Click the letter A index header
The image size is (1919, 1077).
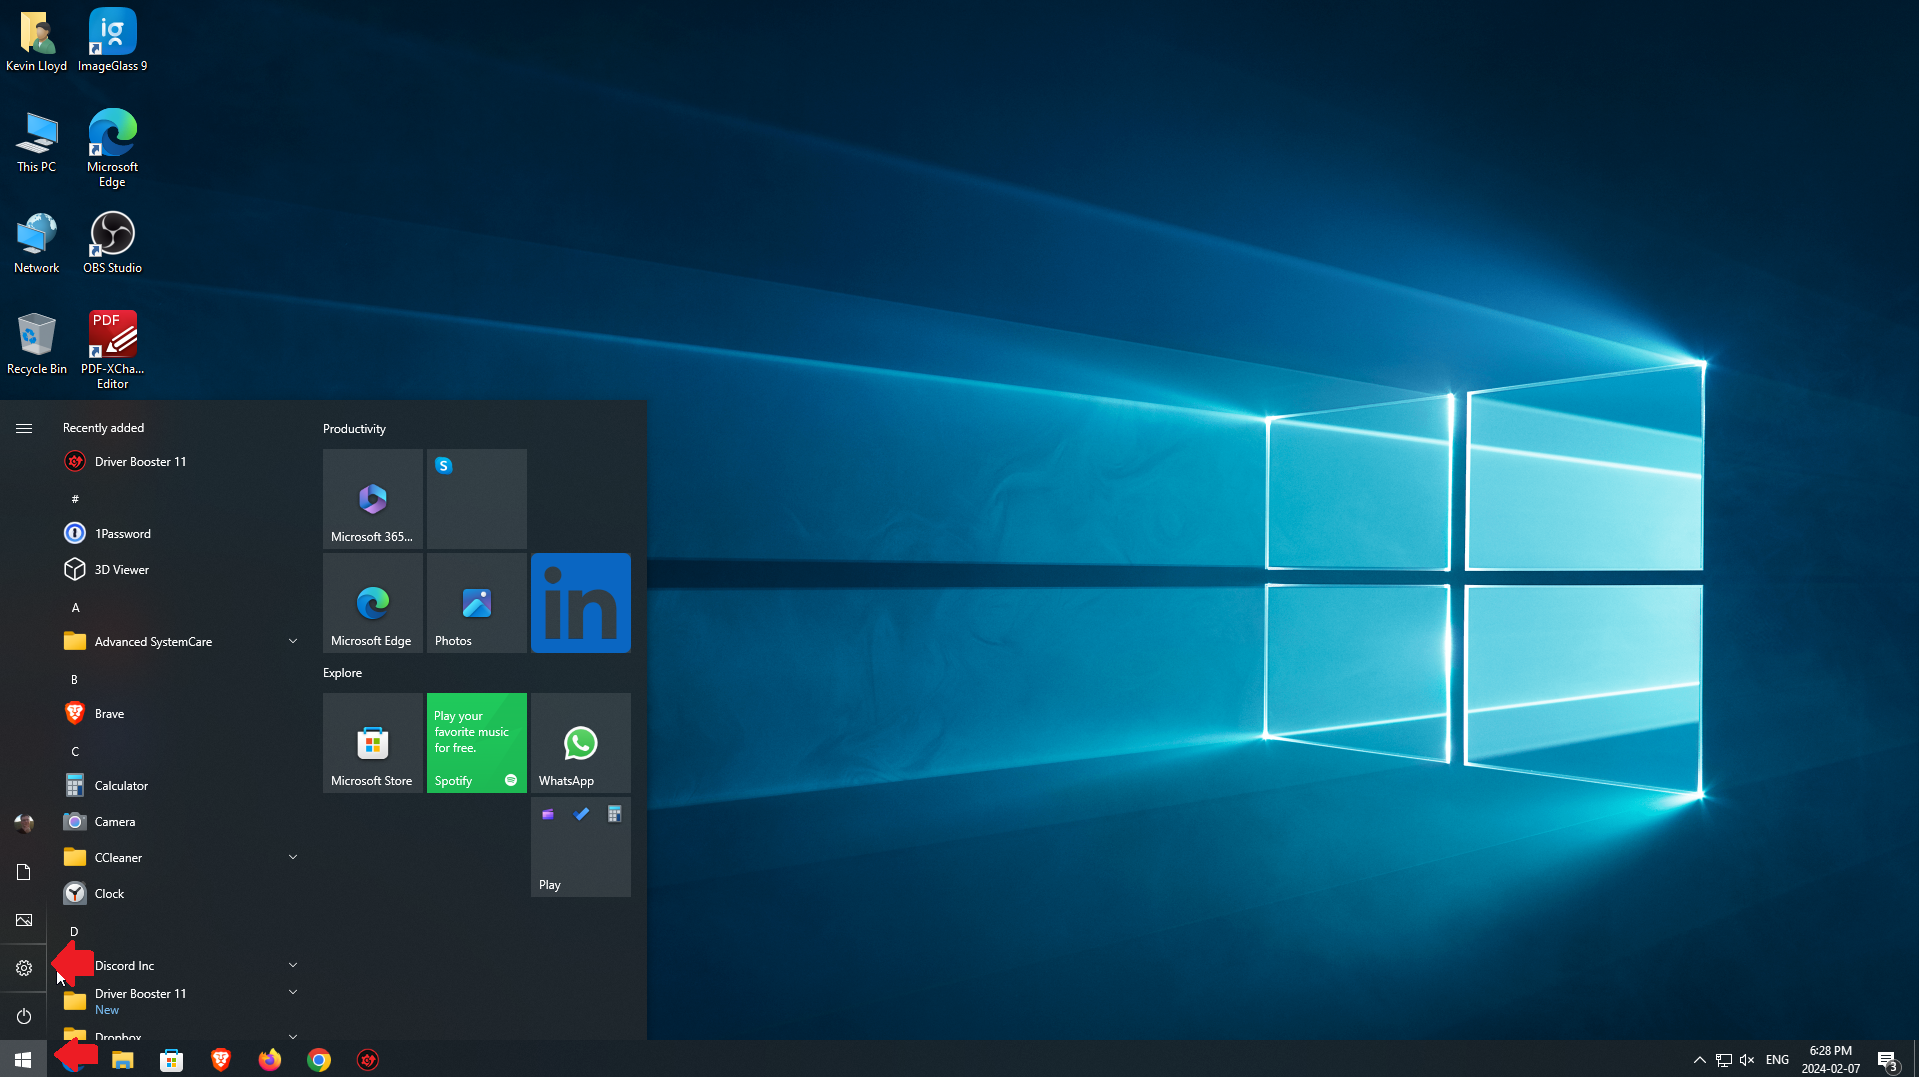coord(75,608)
